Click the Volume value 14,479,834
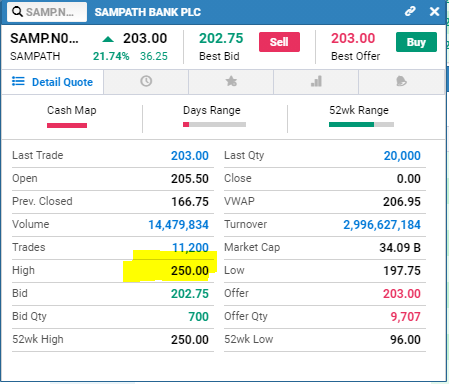The image size is (449, 384). (x=178, y=225)
